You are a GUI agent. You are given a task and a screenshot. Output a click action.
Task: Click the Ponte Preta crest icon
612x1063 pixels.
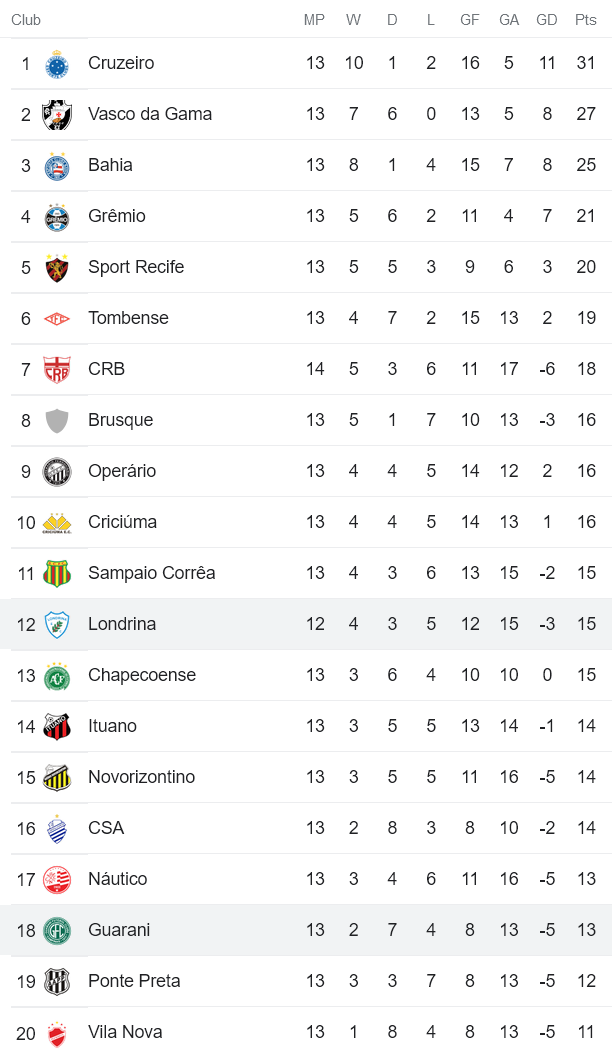point(57,982)
